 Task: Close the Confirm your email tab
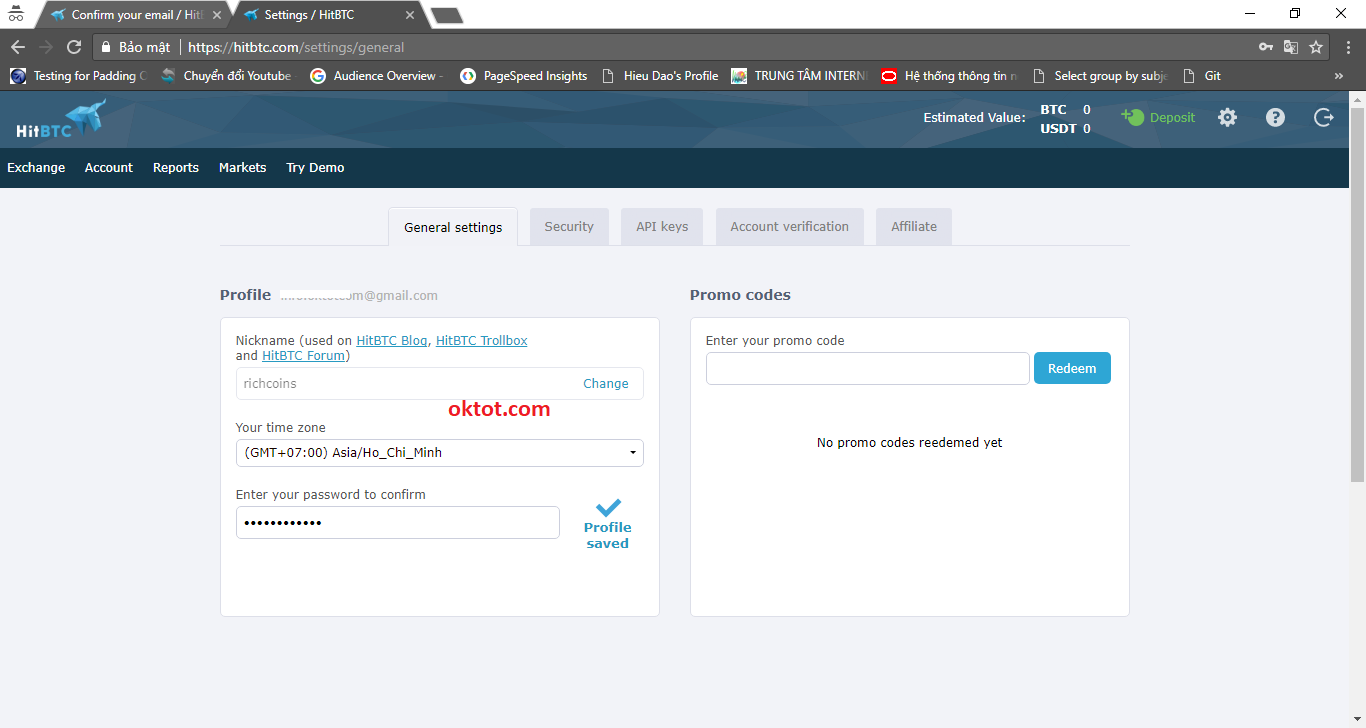click(217, 15)
